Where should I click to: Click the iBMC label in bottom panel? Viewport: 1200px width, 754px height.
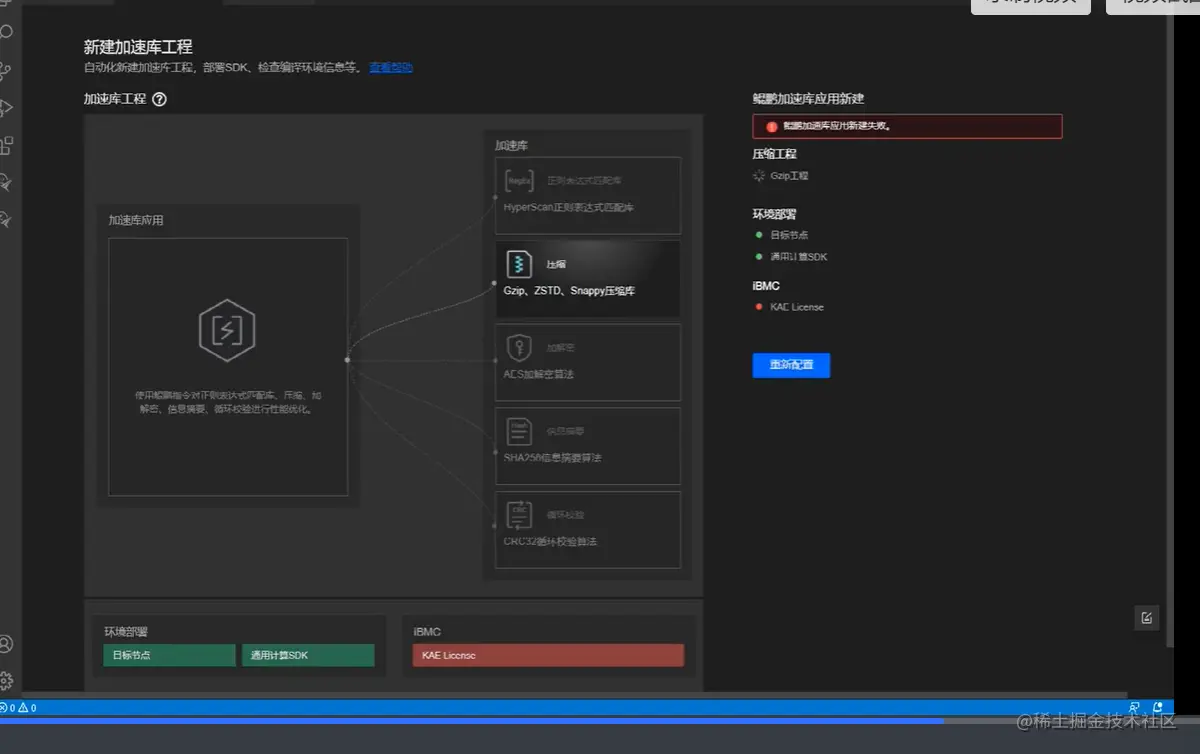427,632
